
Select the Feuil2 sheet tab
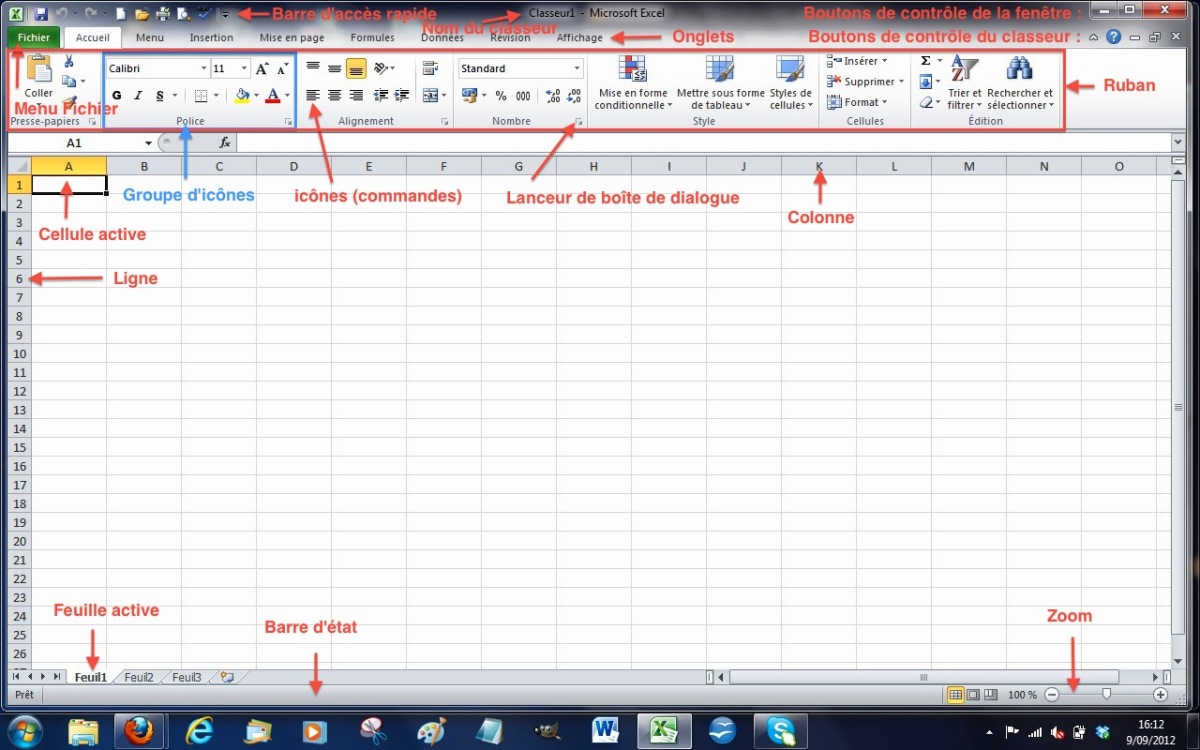coord(139,677)
